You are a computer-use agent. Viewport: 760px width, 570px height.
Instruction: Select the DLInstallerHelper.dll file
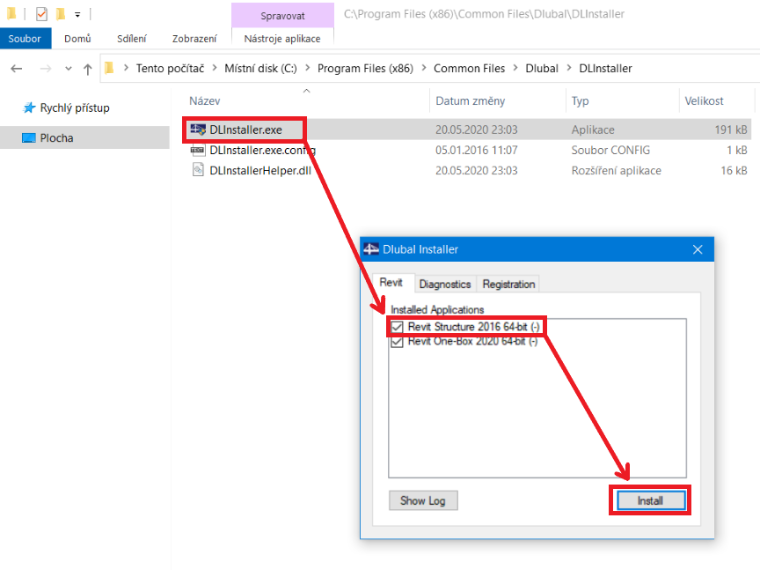click(260, 171)
